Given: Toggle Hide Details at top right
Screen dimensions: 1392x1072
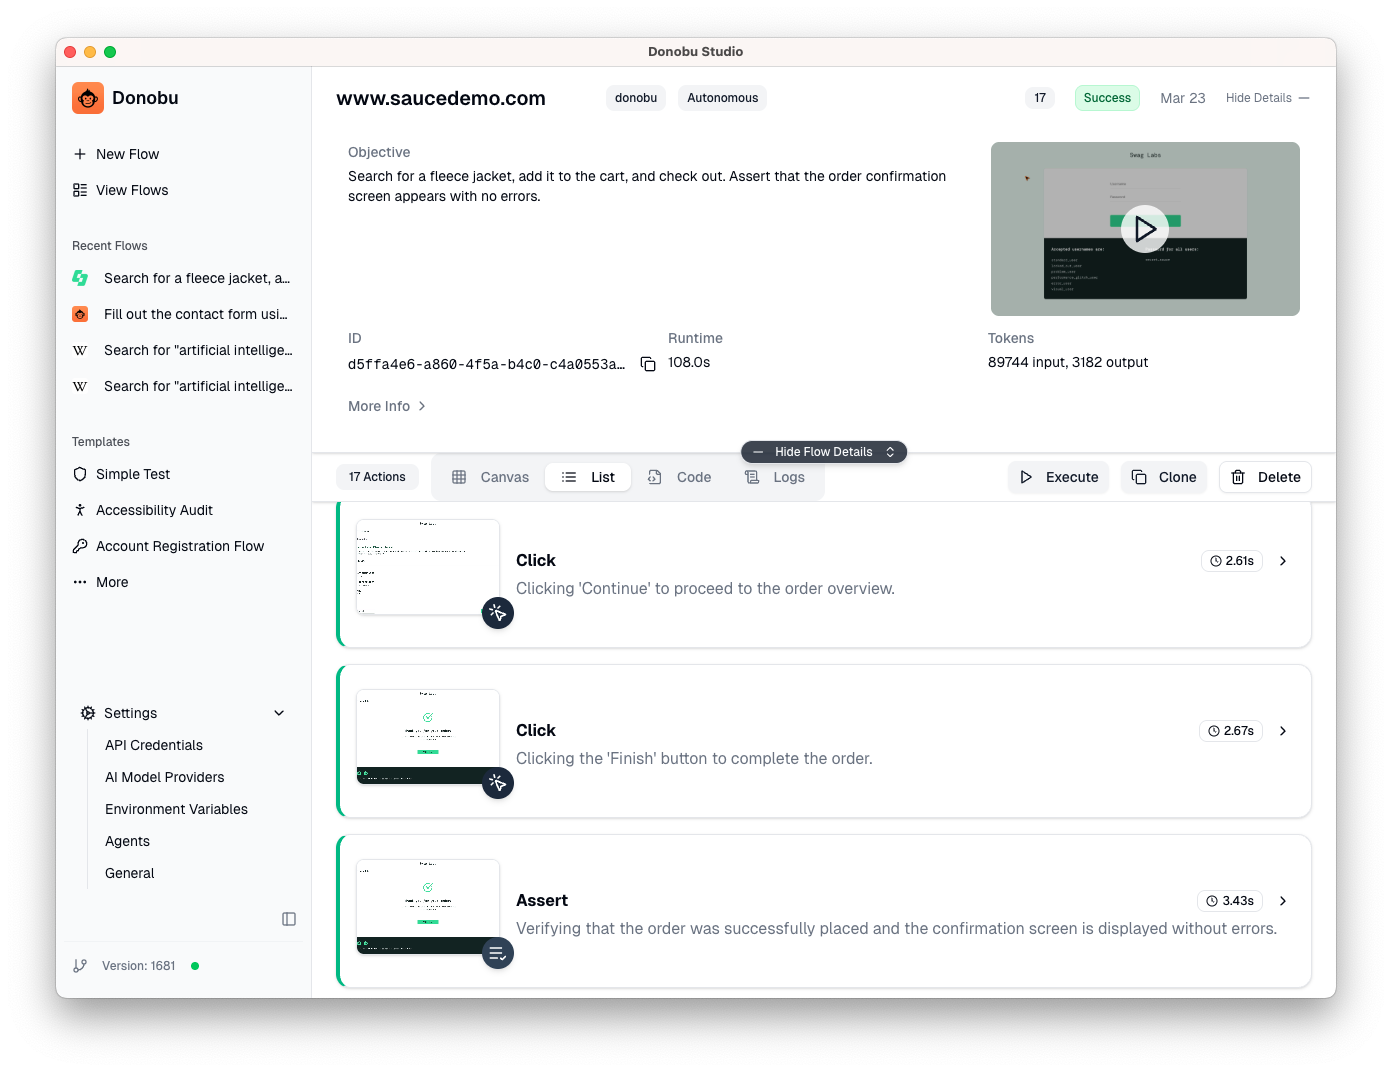Looking at the screenshot, I should (1258, 97).
